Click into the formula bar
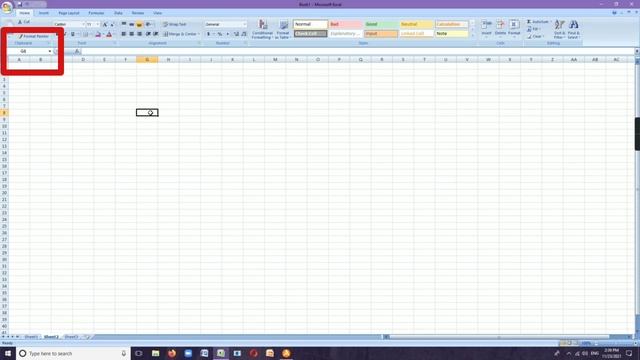The width and height of the screenshot is (640, 360). click(x=357, y=51)
